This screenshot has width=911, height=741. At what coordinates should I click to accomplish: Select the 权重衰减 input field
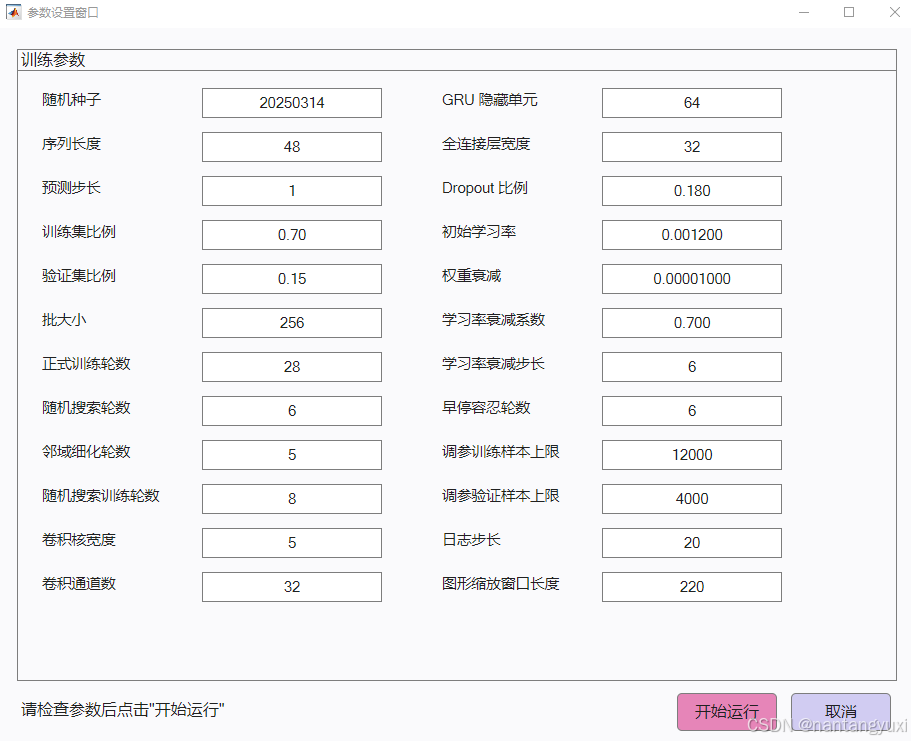point(692,279)
